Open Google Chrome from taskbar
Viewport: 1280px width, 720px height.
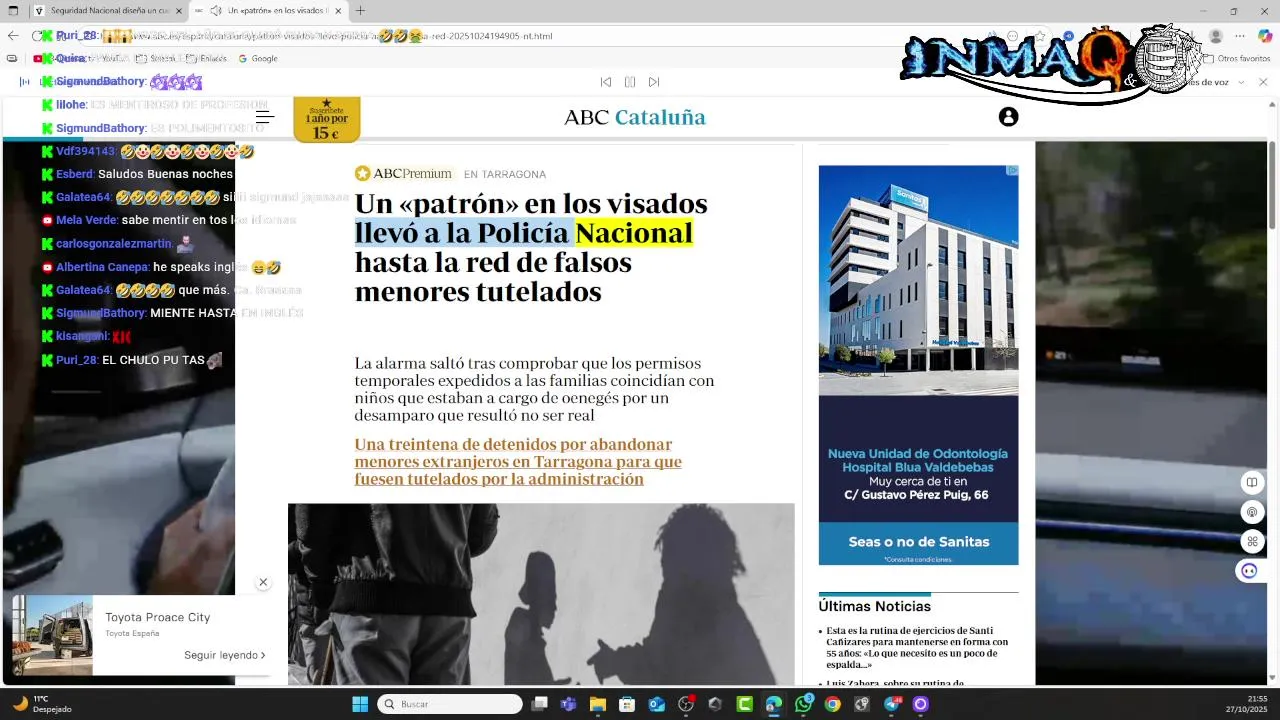tap(832, 704)
